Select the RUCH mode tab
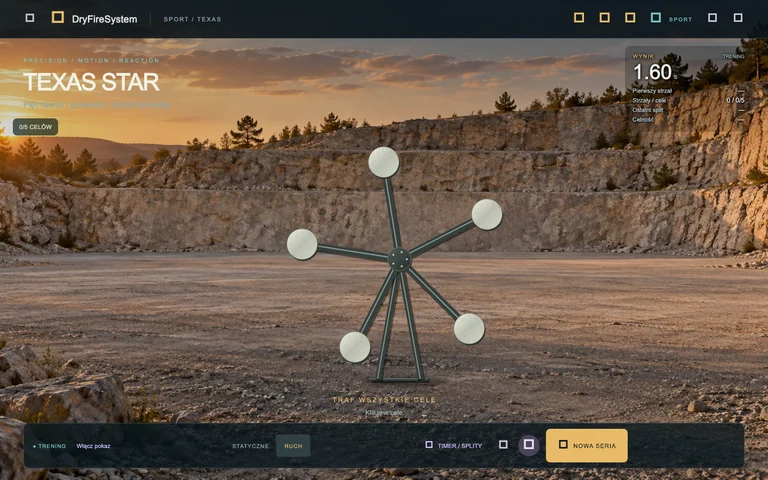This screenshot has height=480, width=768. 293,446
